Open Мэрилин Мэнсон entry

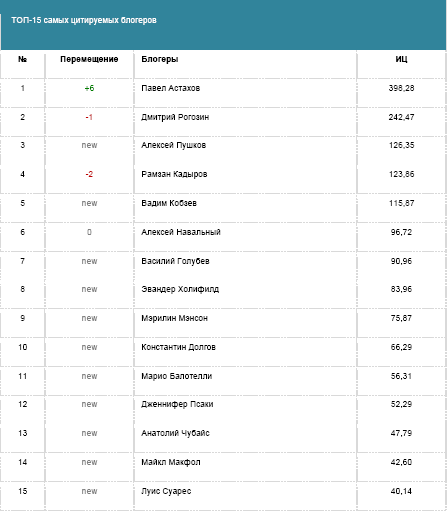174,318
